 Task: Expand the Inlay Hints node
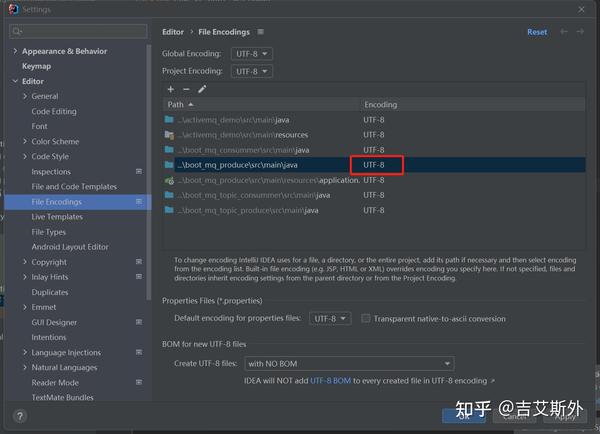point(25,277)
